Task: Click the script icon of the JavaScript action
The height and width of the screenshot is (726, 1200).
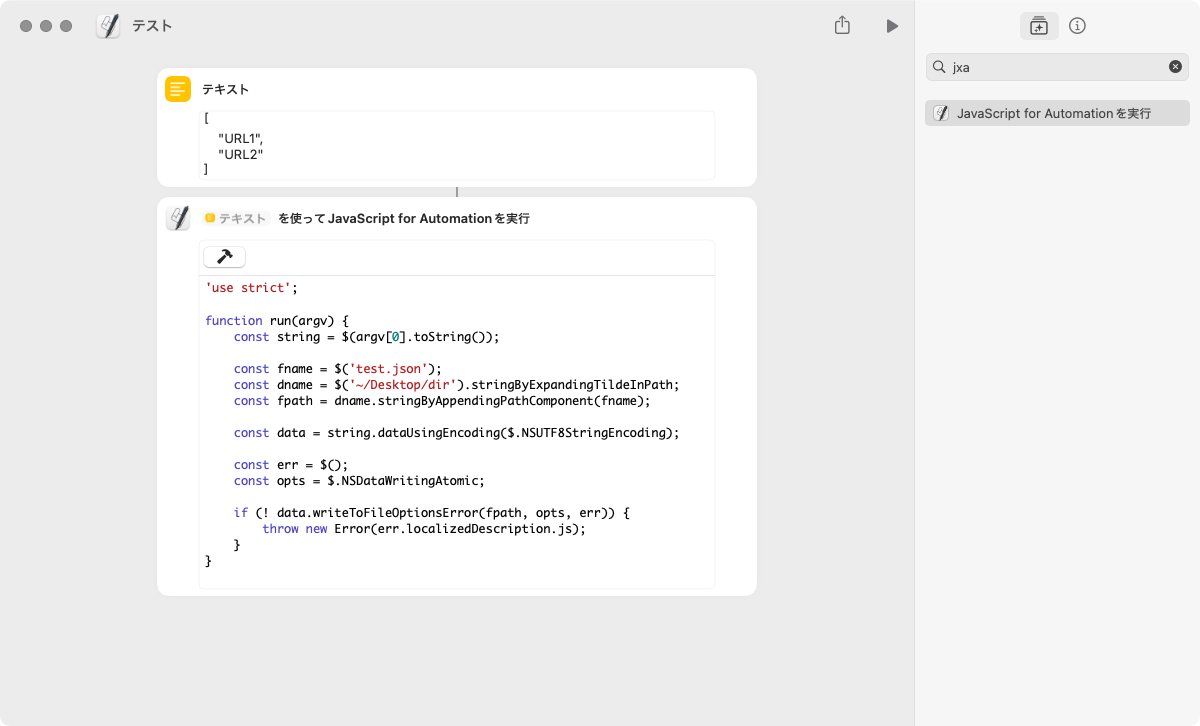Action: [178, 218]
